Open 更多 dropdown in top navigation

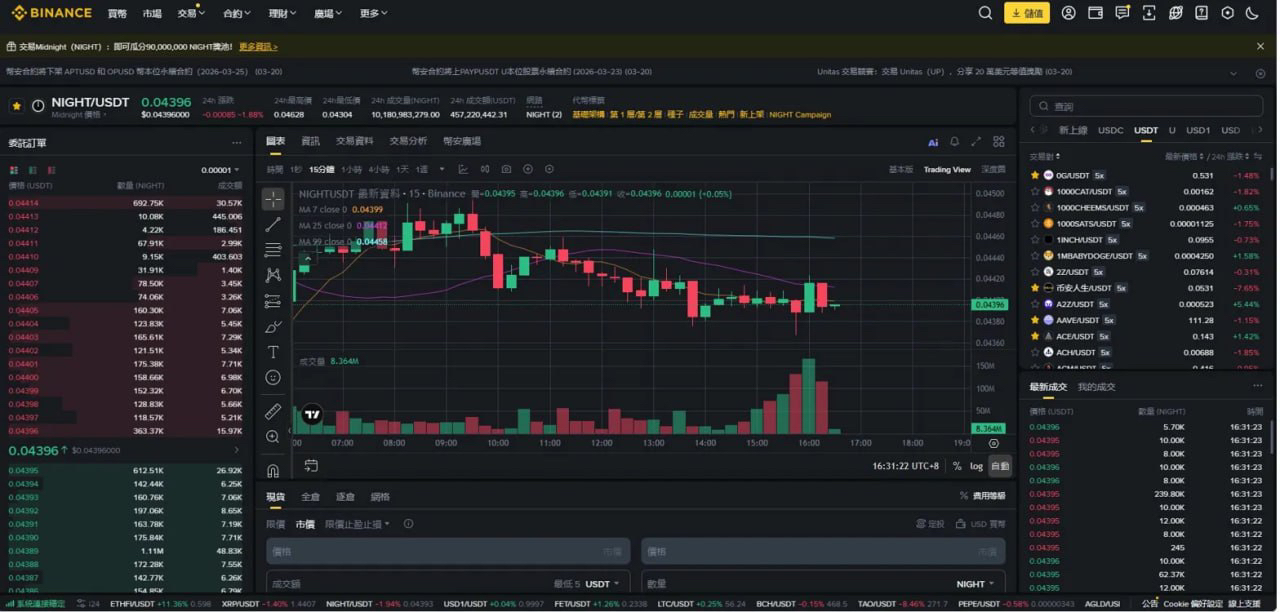click(373, 13)
